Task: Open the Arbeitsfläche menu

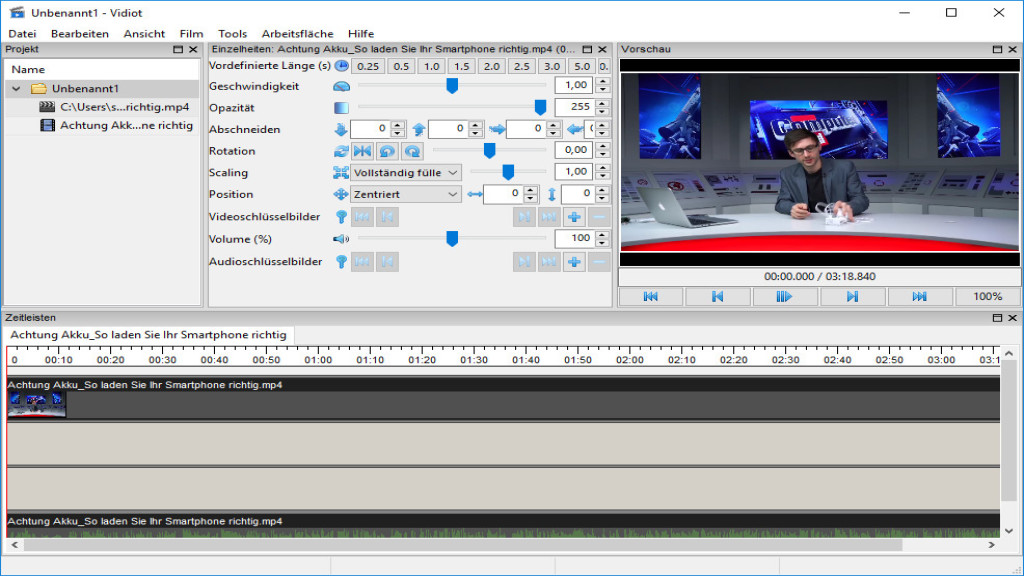Action: pyautogui.click(x=297, y=33)
